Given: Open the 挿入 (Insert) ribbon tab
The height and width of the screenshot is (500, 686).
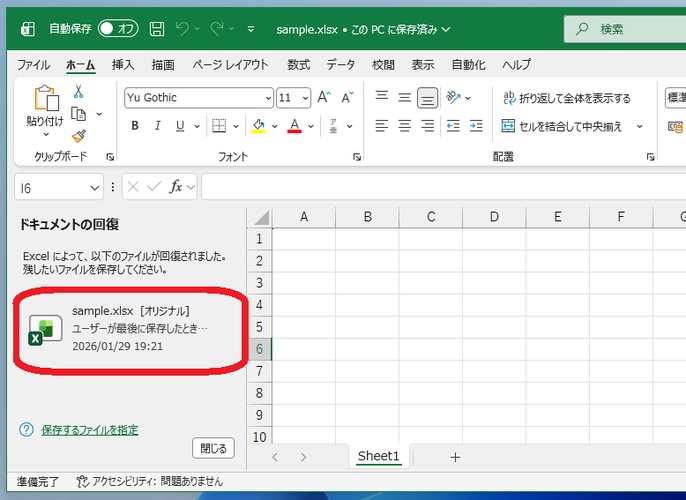Looking at the screenshot, I should tap(123, 65).
